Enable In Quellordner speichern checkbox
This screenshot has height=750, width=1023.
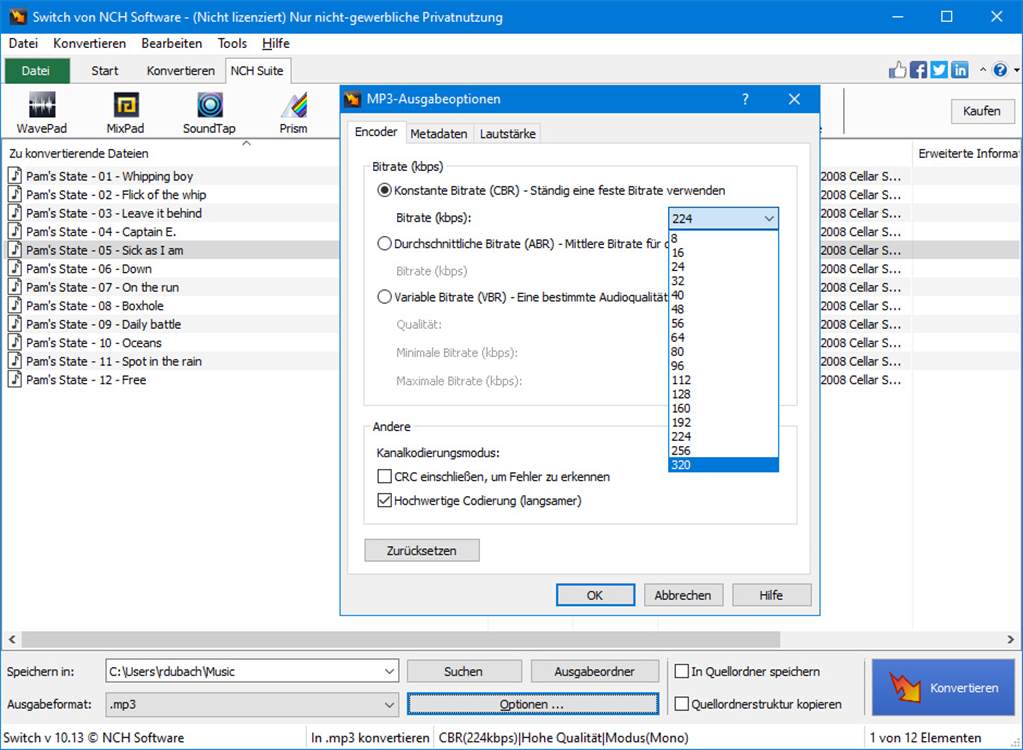click(x=682, y=671)
